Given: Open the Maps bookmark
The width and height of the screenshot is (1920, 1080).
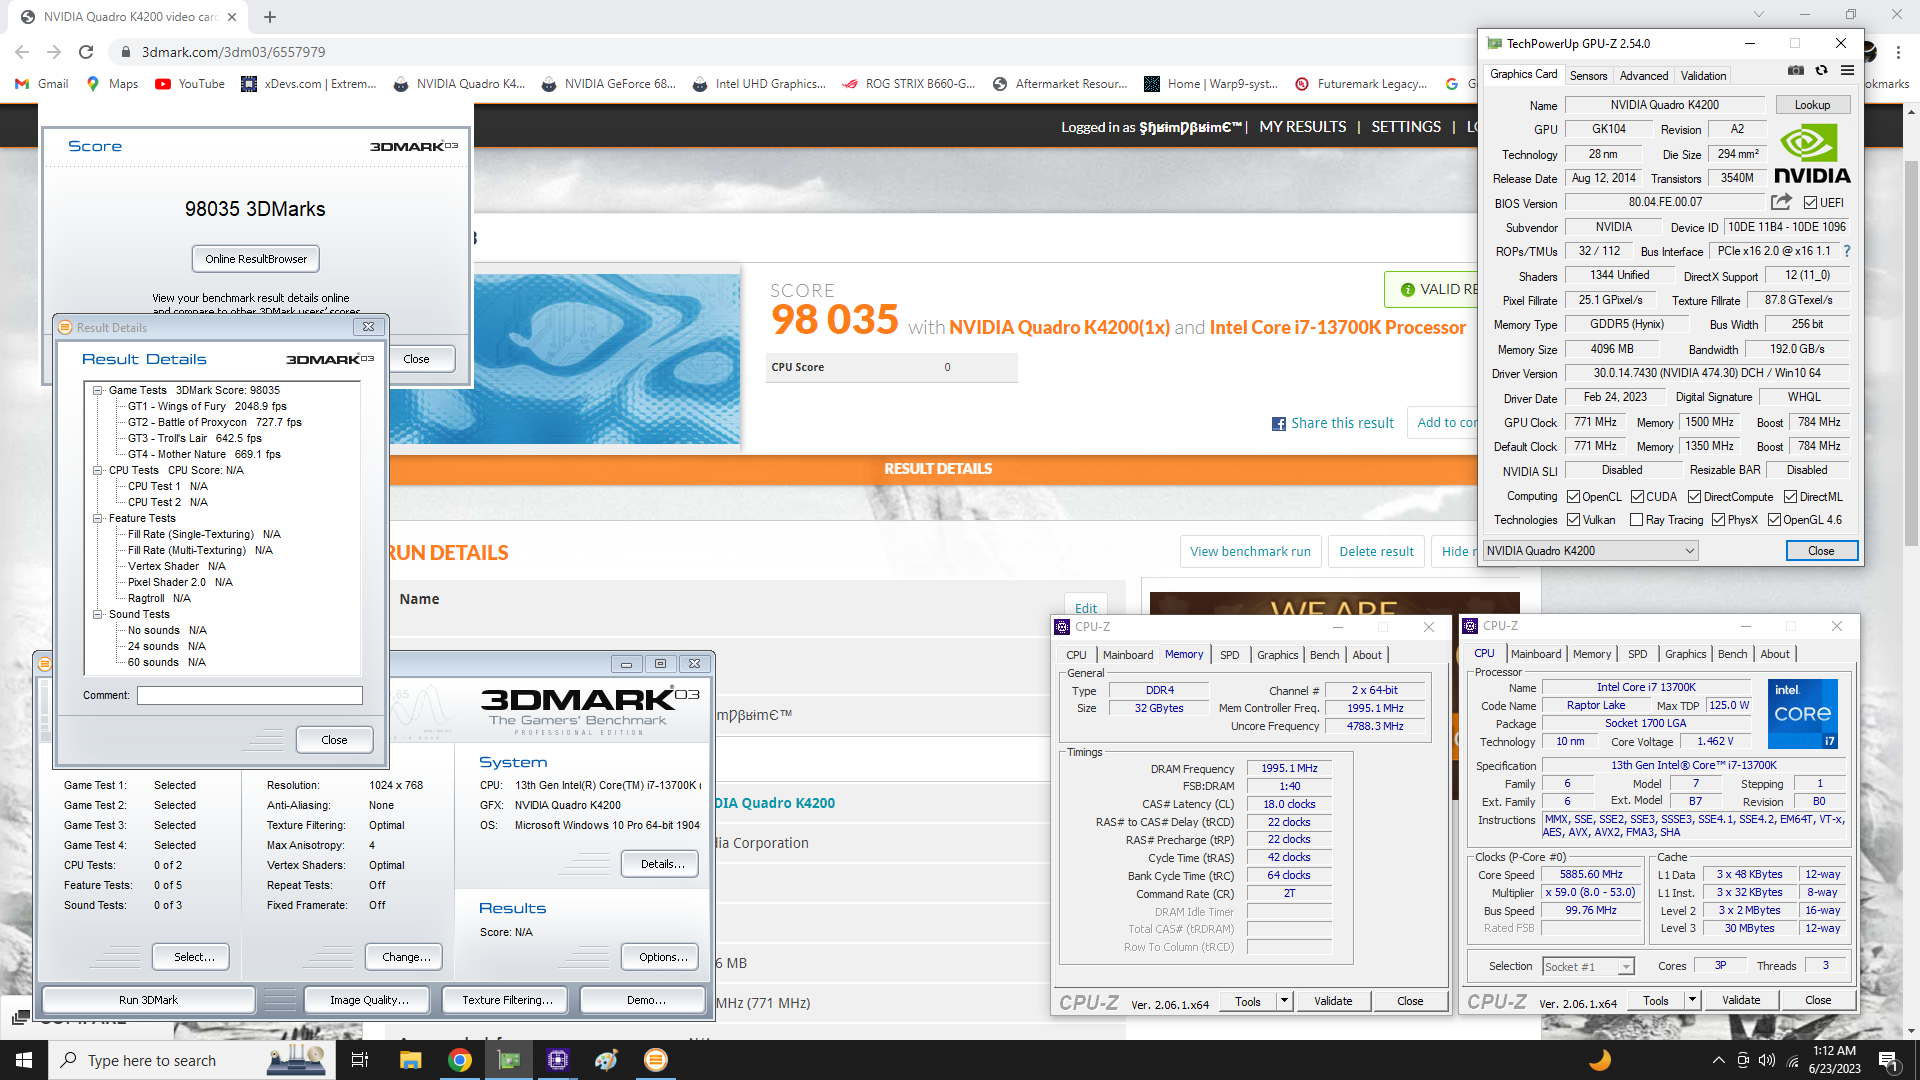Looking at the screenshot, I should [112, 84].
